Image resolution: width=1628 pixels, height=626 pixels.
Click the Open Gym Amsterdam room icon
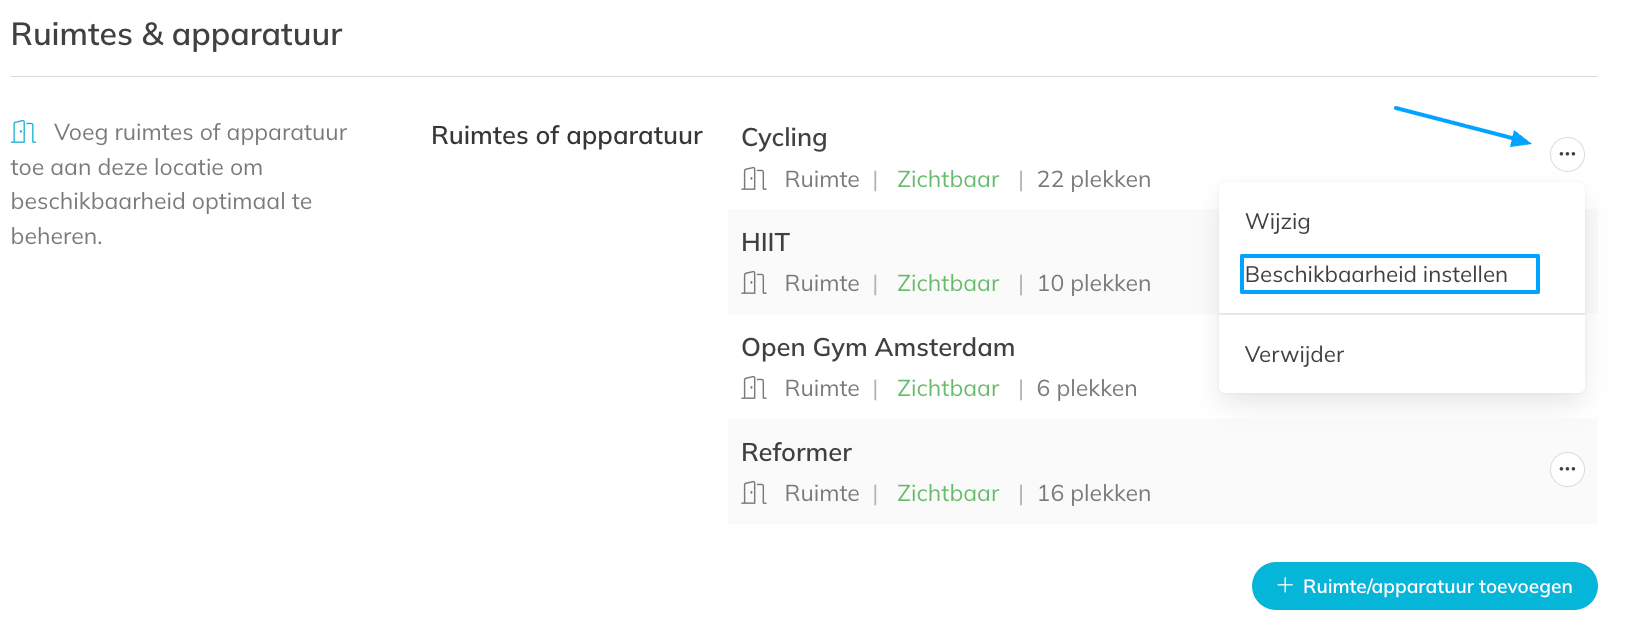[754, 389]
